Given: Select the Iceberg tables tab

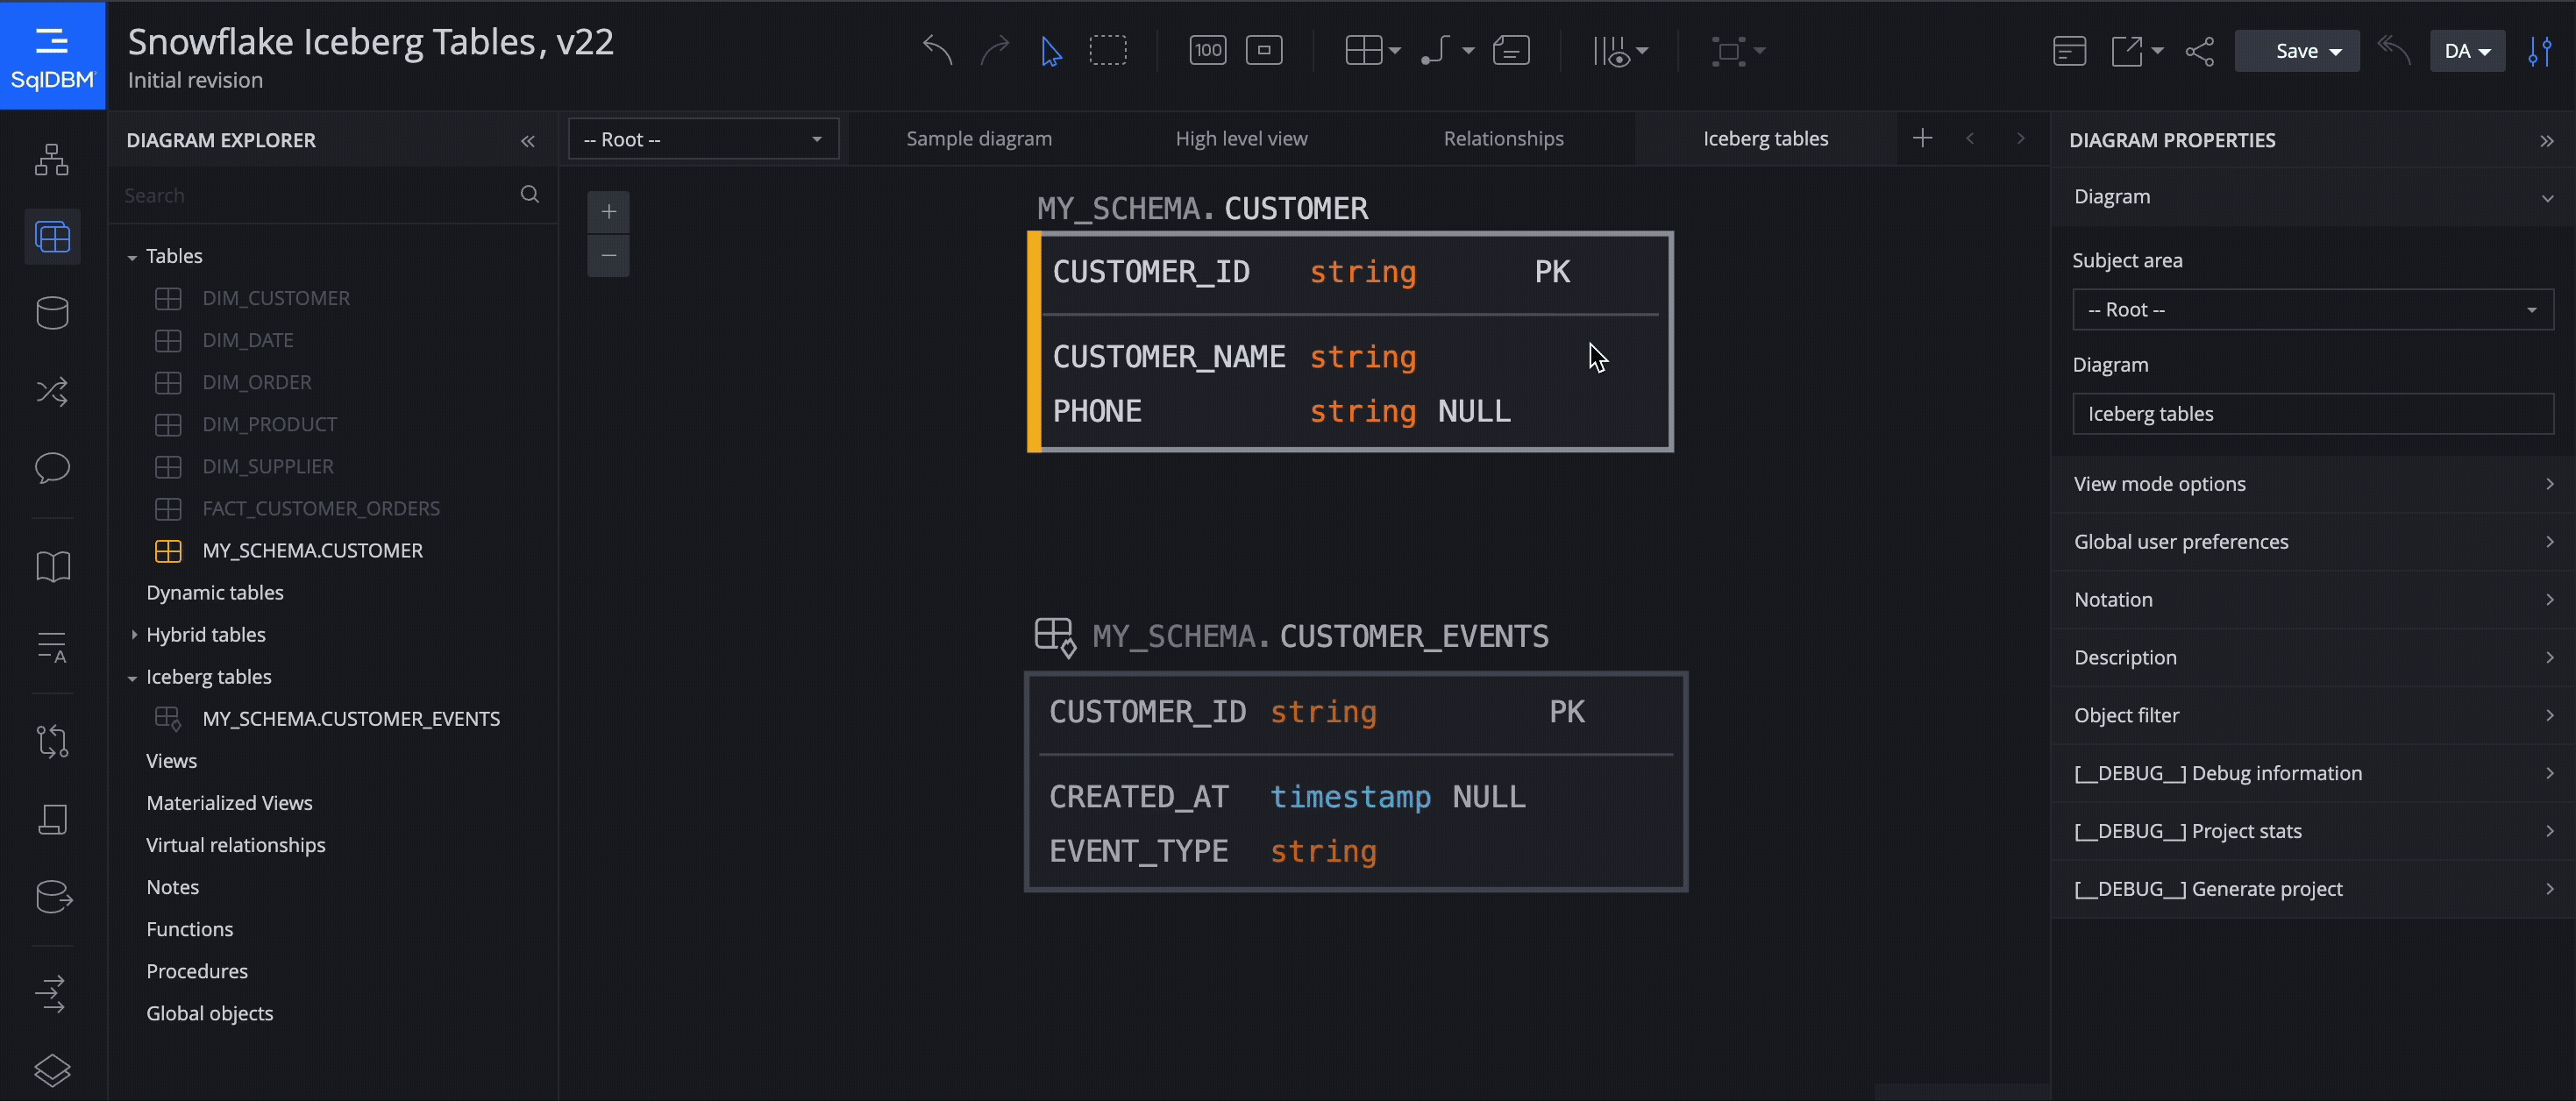Looking at the screenshot, I should point(1765,139).
